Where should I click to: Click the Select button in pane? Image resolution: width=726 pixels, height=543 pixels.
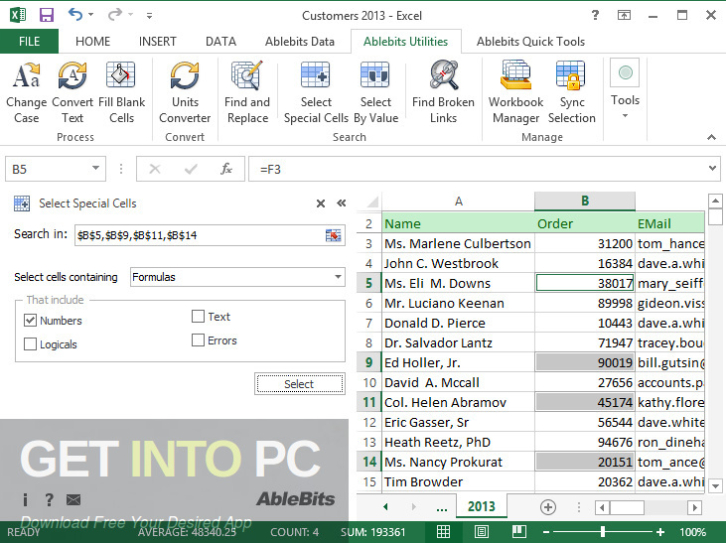(300, 384)
